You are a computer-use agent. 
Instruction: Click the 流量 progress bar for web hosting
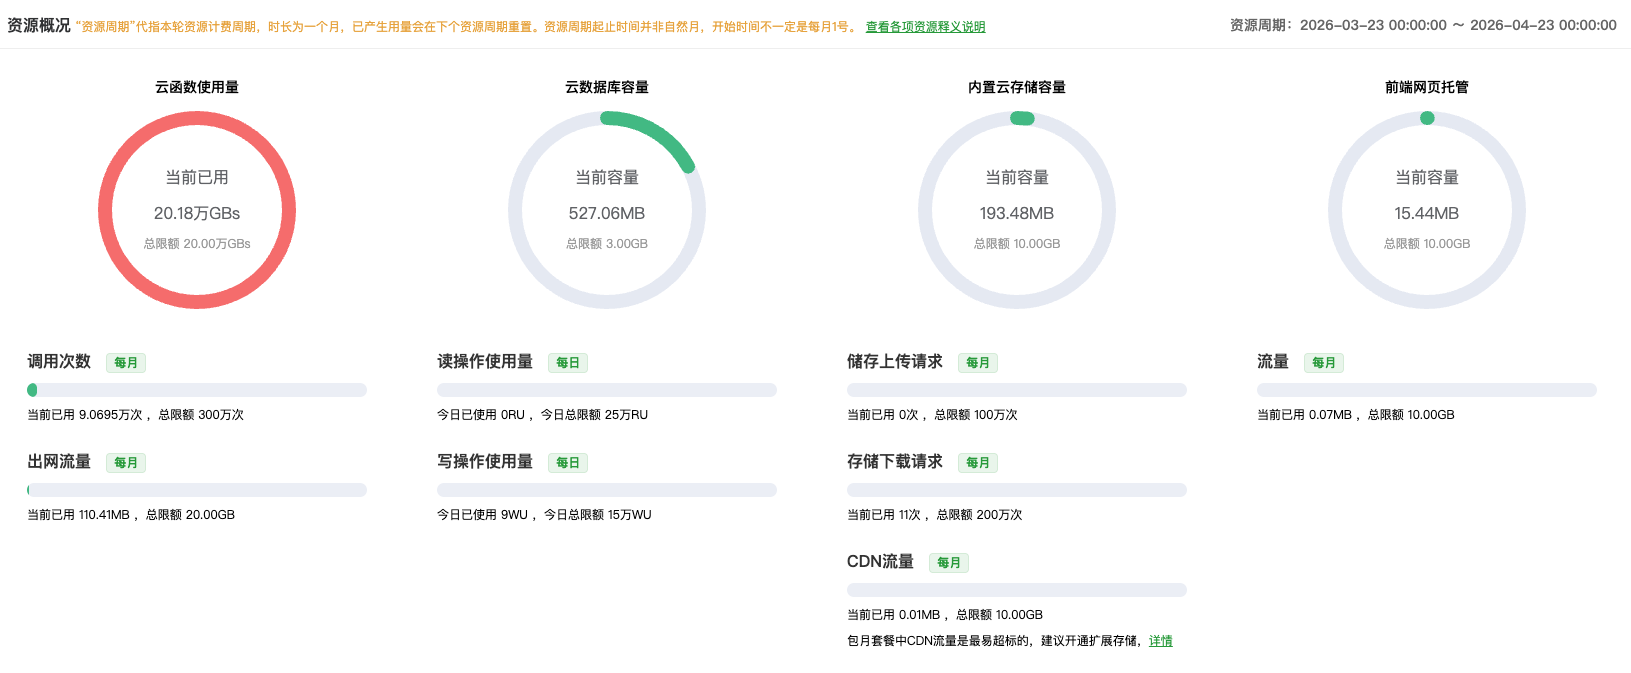(x=1427, y=390)
